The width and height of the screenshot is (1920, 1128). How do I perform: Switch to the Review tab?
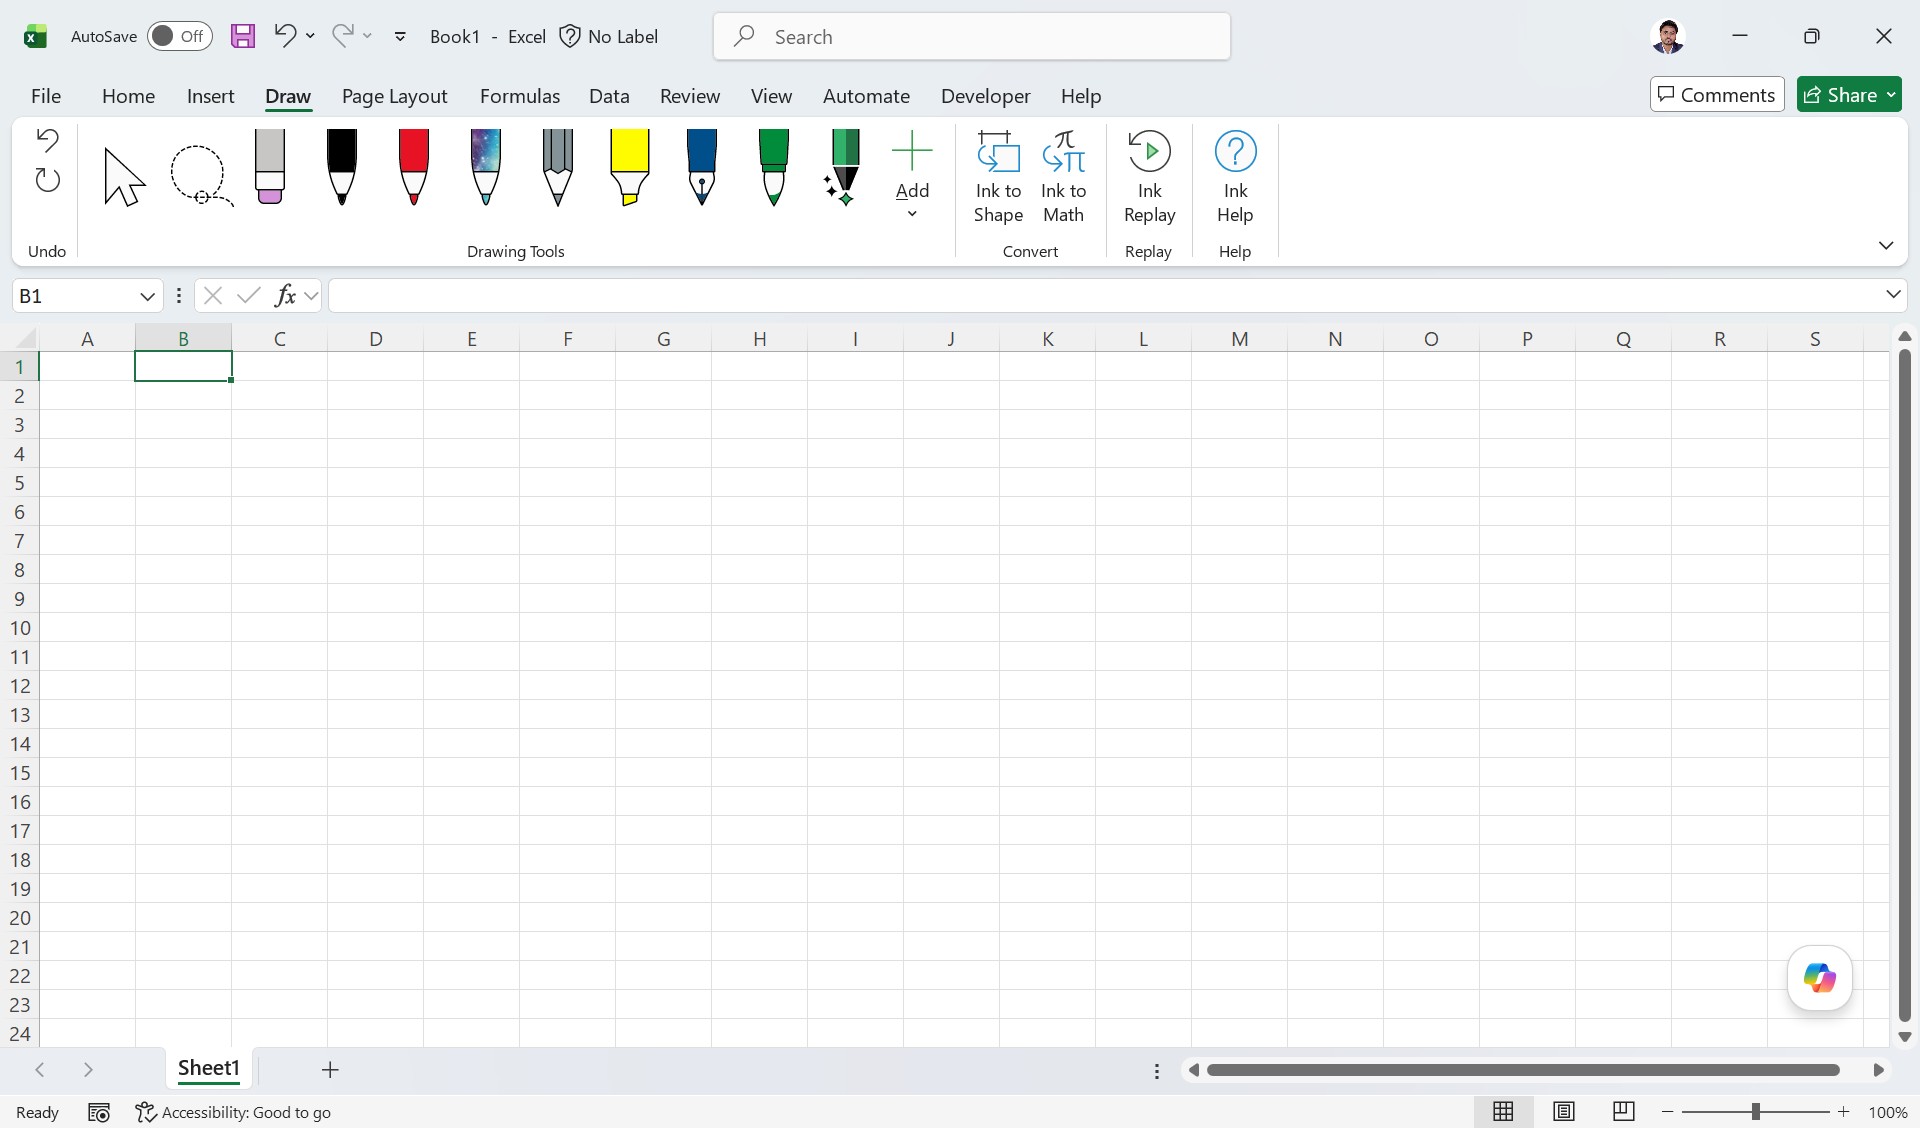690,96
